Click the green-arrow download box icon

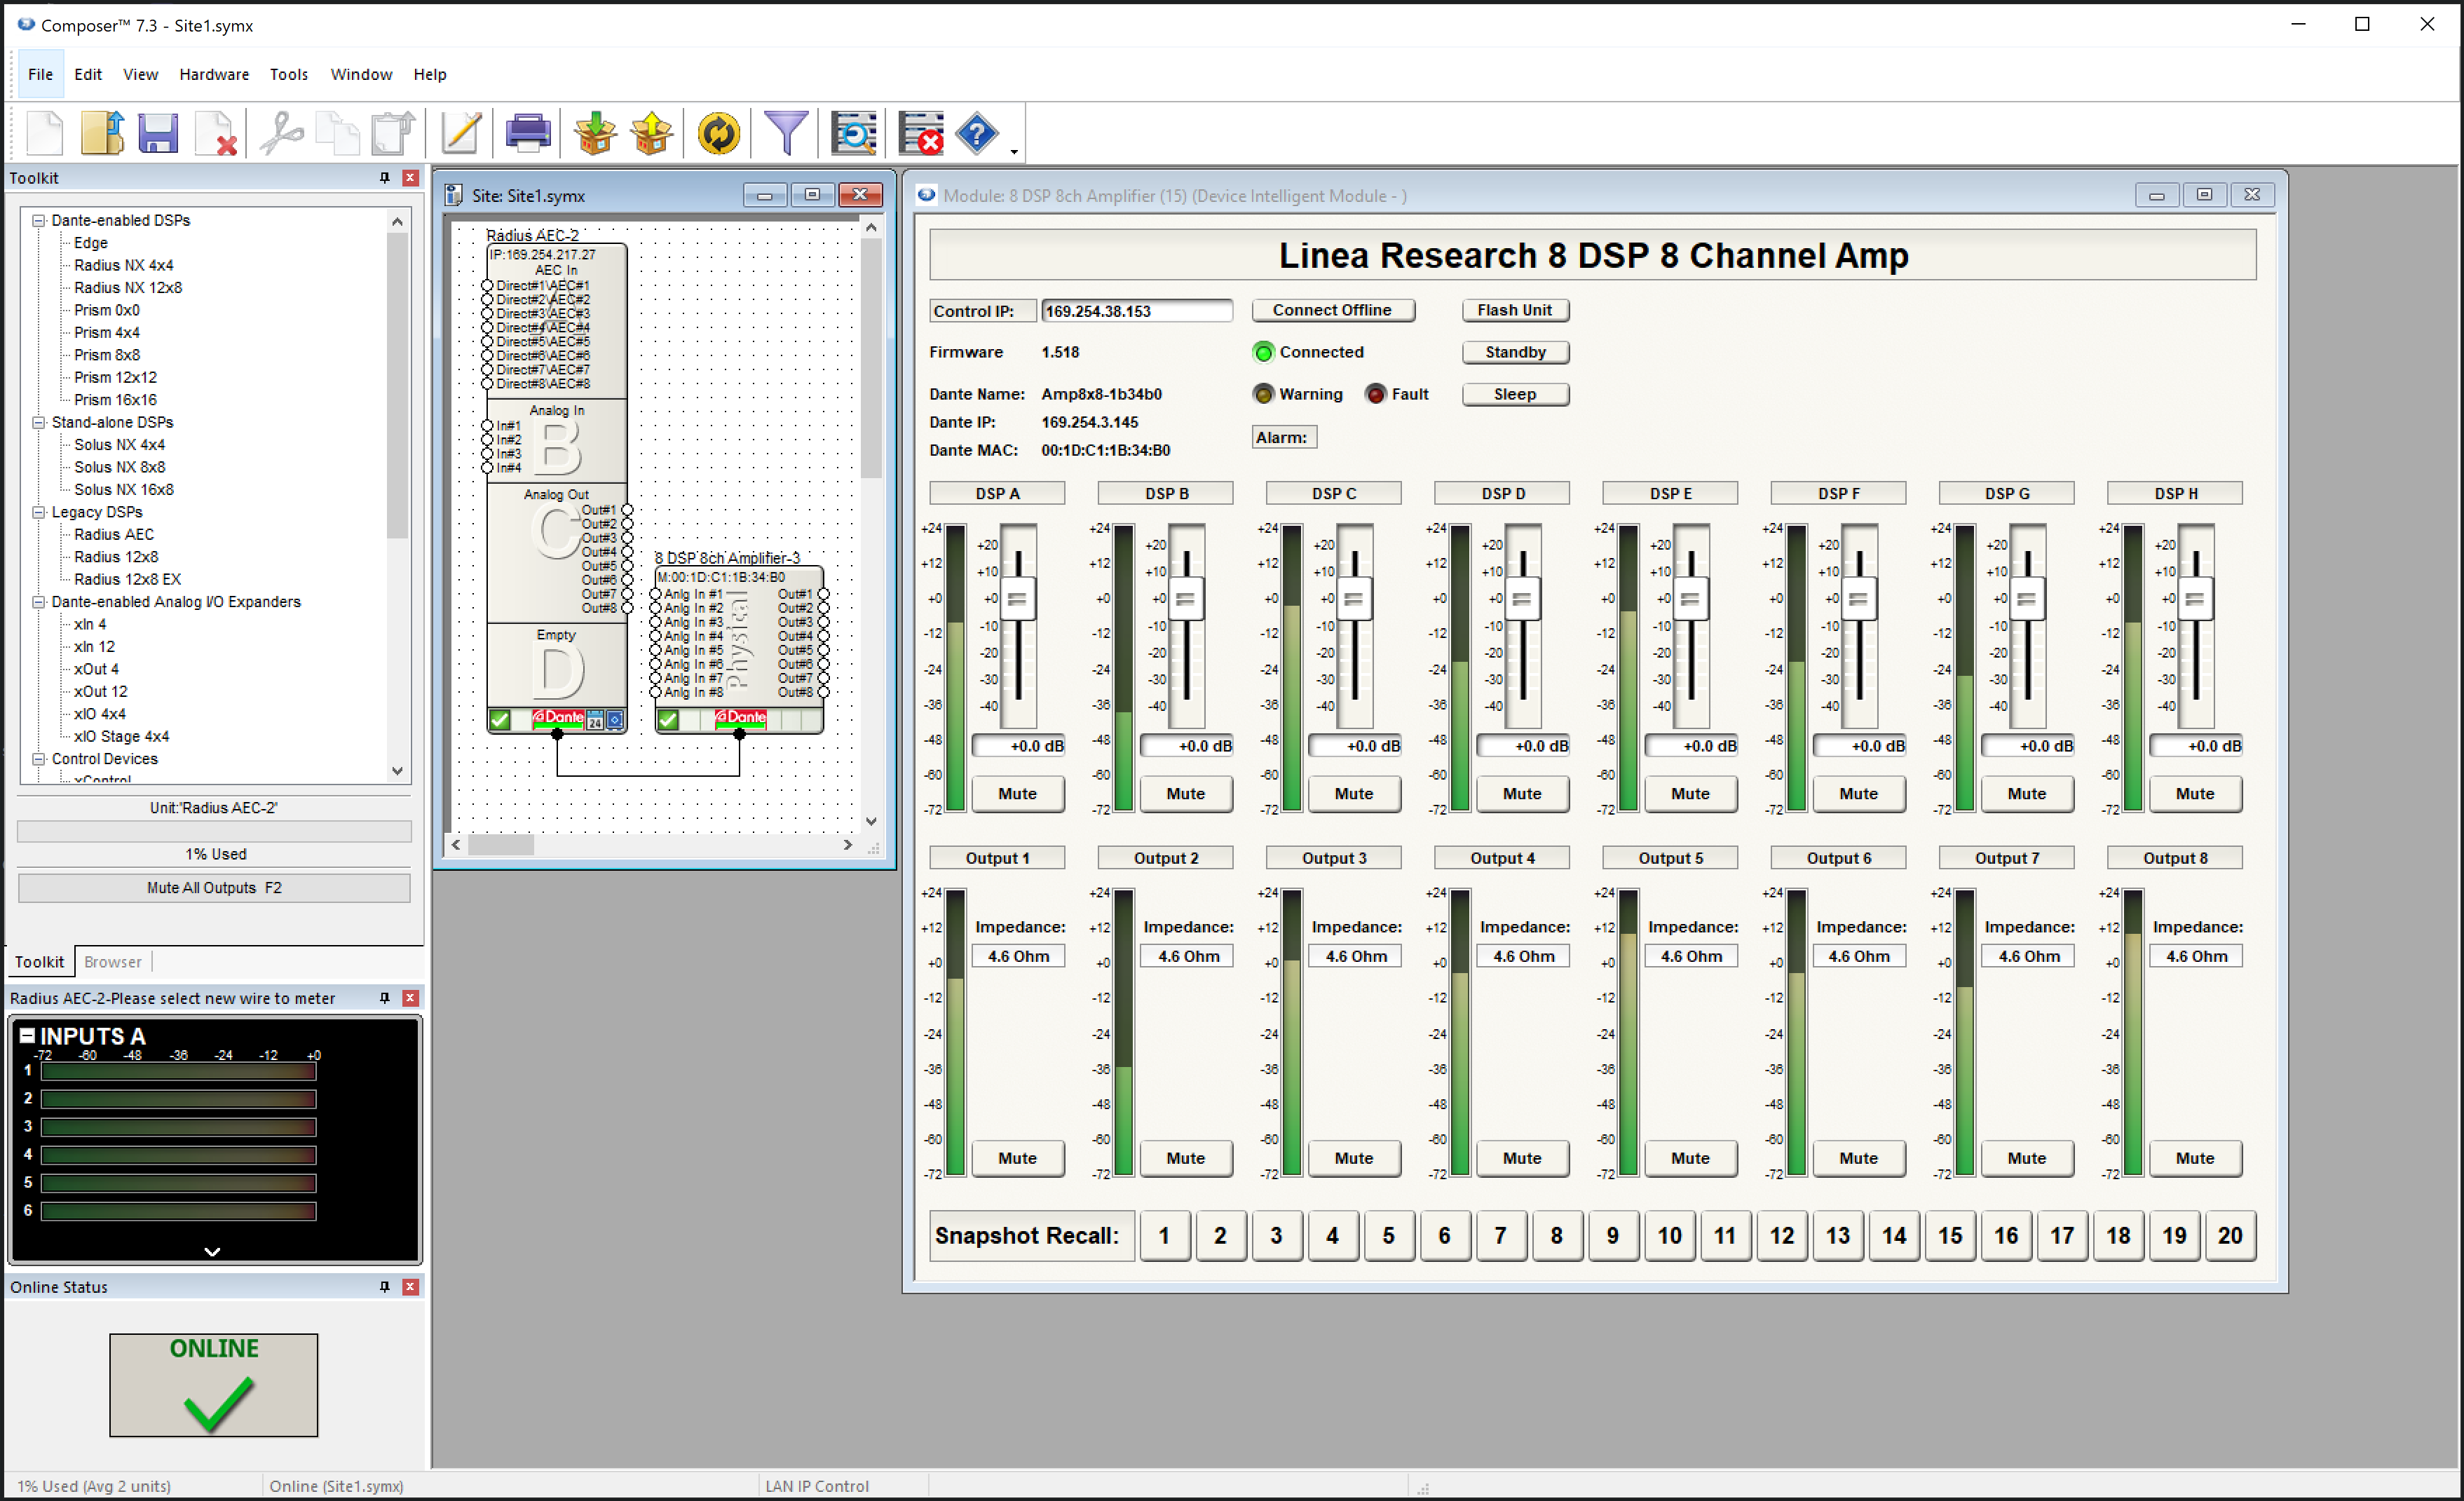[595, 133]
